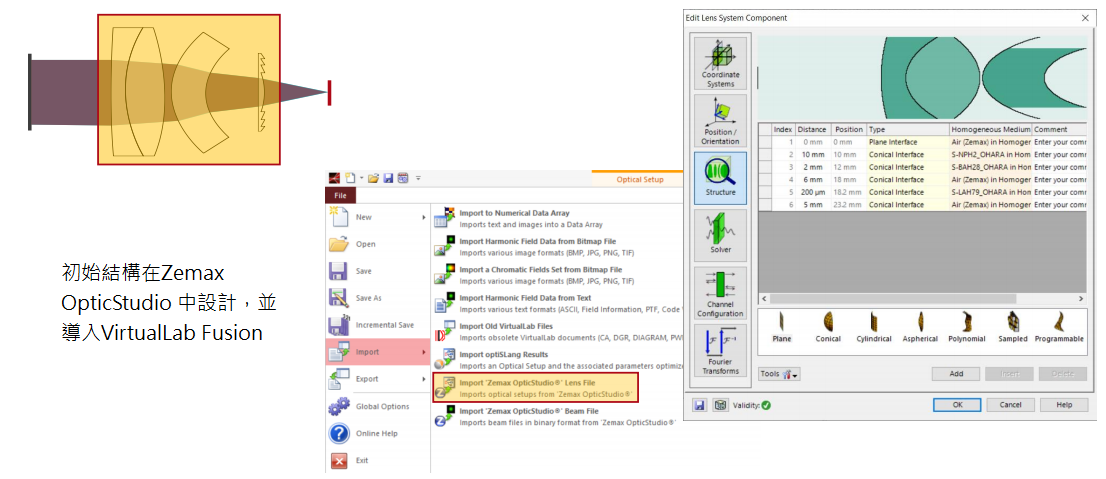Click the Cancel button

click(x=1011, y=405)
